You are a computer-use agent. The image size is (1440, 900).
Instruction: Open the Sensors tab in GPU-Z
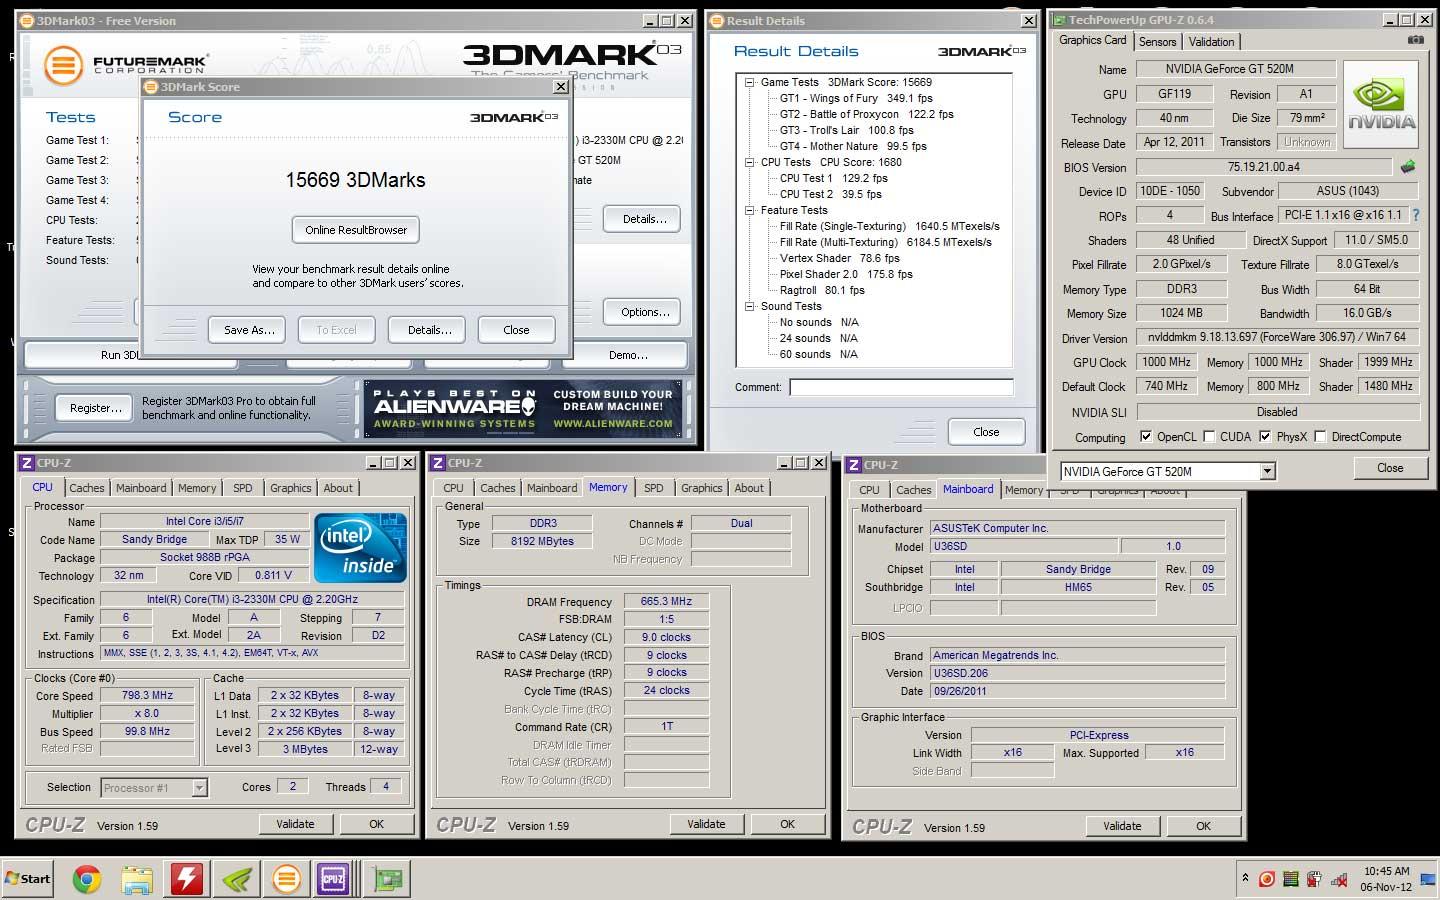point(1157,42)
